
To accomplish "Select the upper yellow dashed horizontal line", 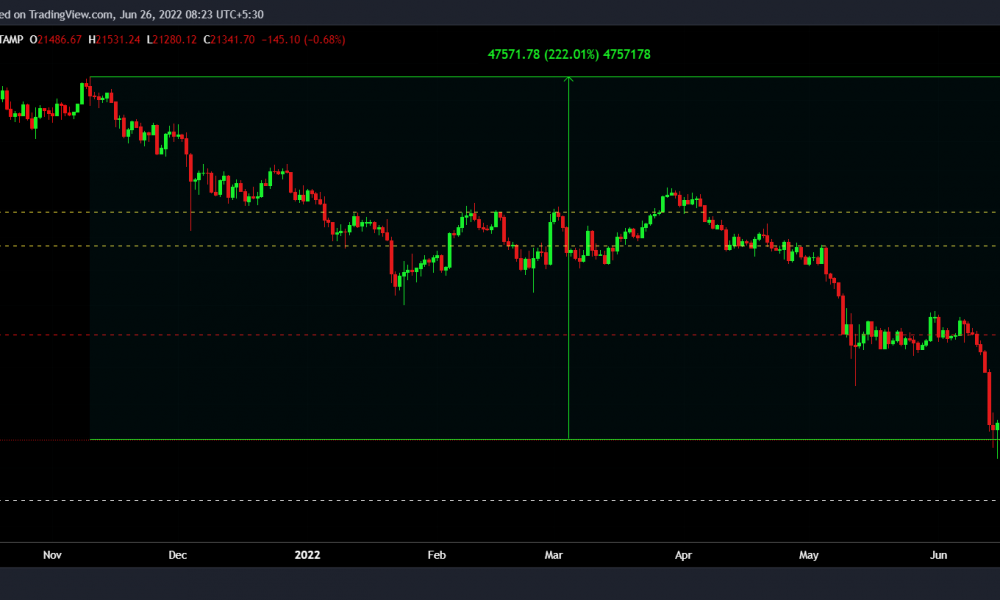I will [x=500, y=212].
